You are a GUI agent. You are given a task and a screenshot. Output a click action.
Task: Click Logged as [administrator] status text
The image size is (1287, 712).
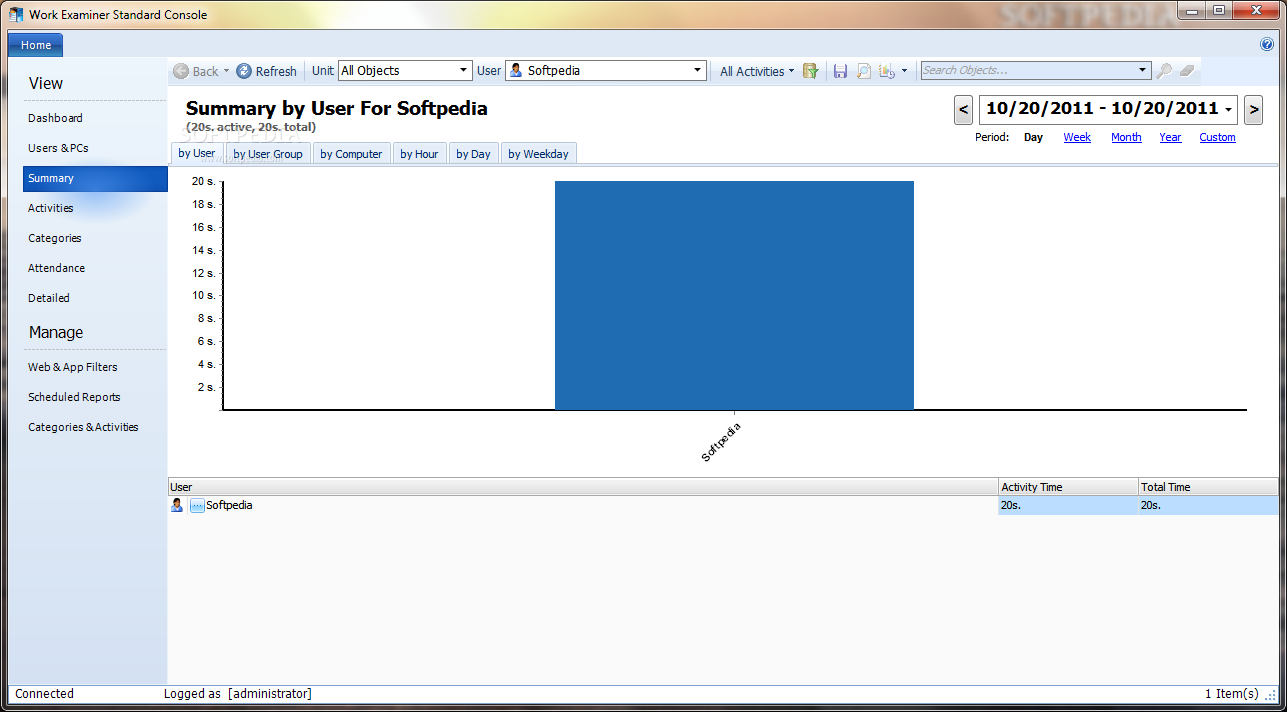click(238, 693)
